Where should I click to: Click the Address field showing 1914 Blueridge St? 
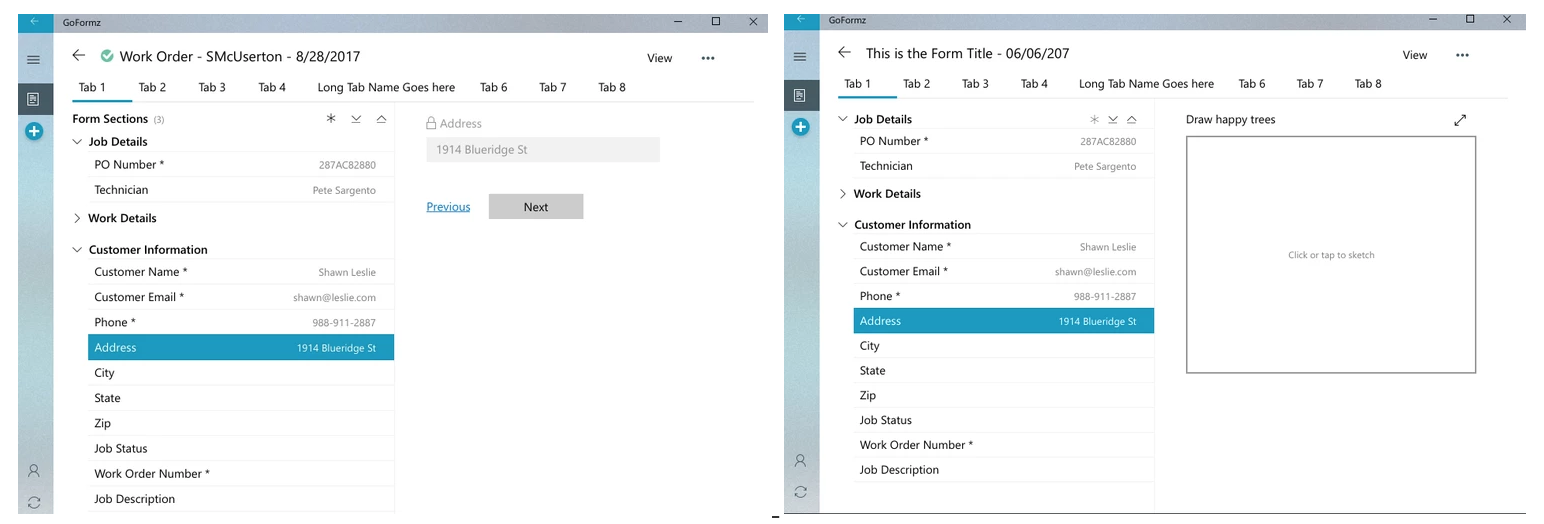pos(543,150)
